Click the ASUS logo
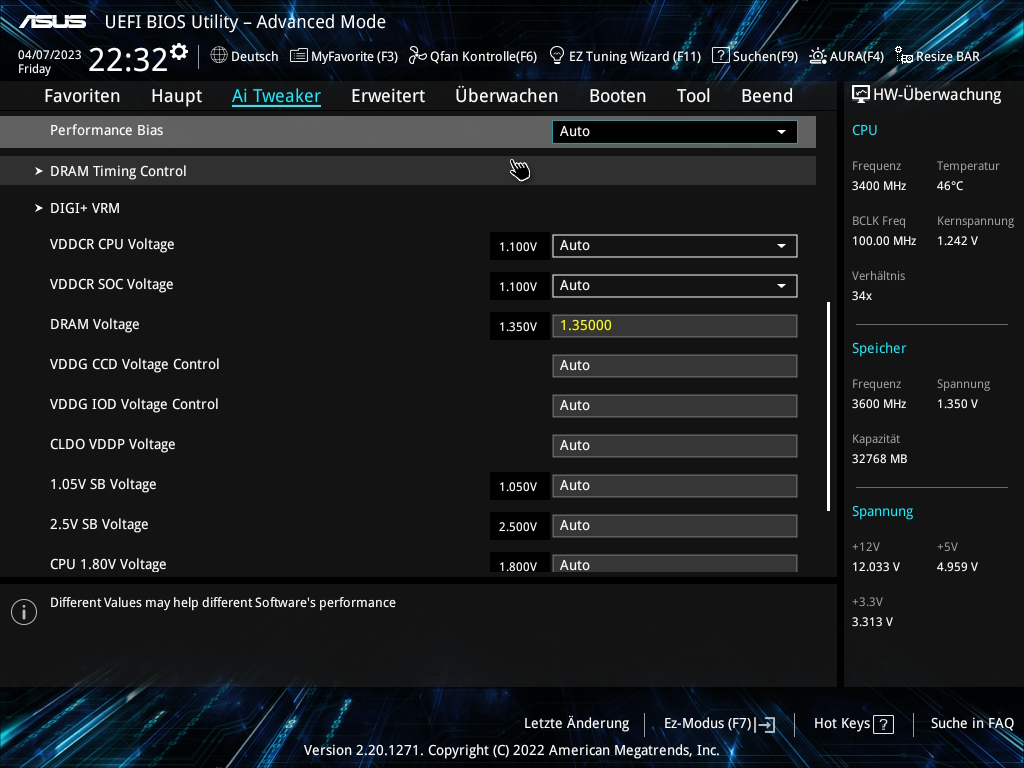1024x768 pixels. 52,22
